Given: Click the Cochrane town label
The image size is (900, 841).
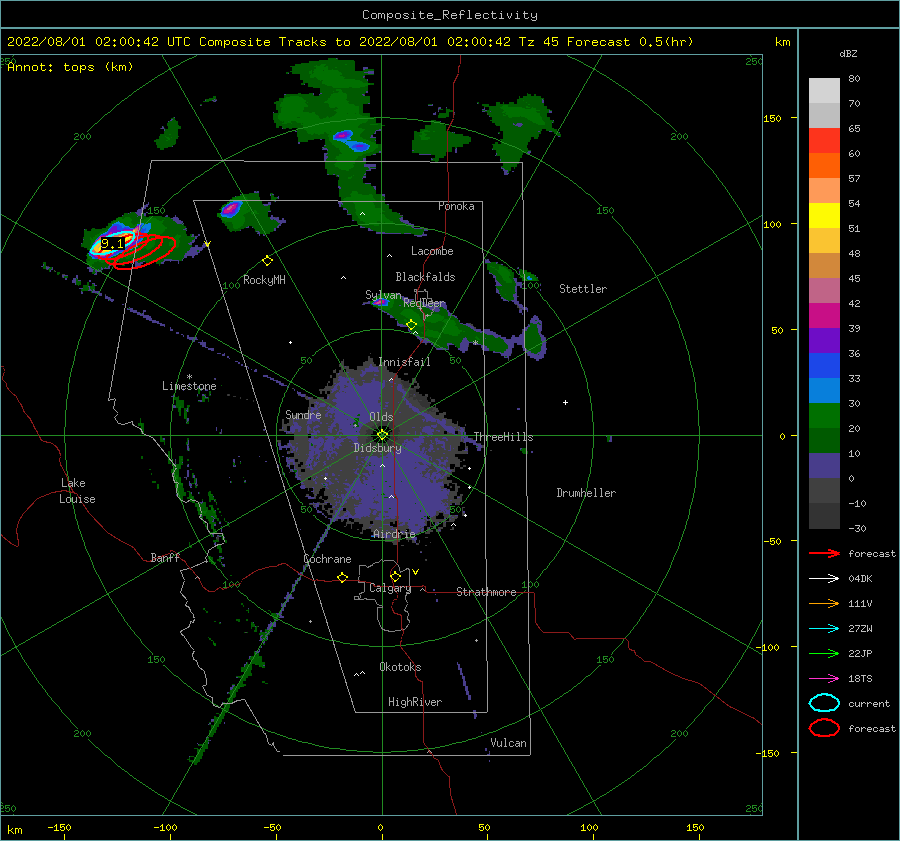Looking at the screenshot, I should 327,559.
